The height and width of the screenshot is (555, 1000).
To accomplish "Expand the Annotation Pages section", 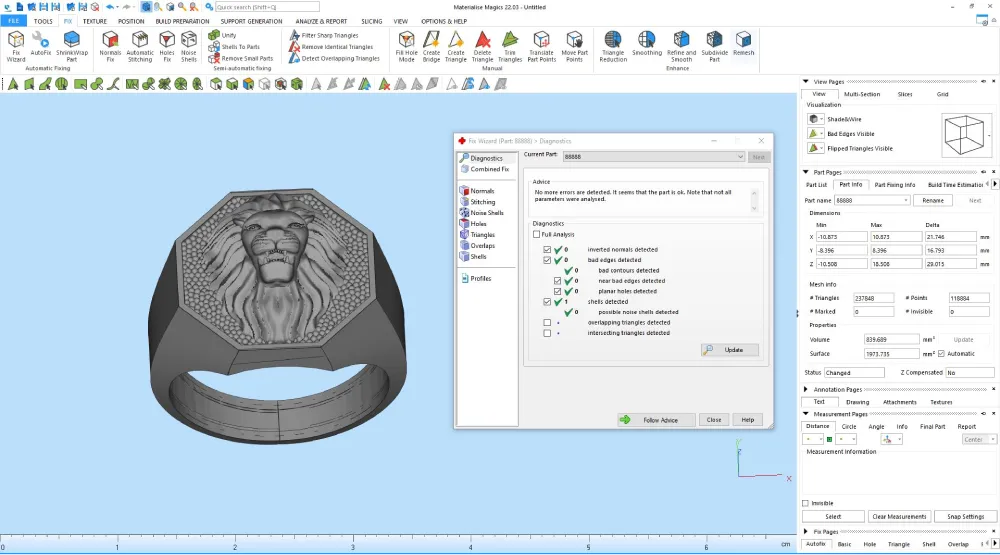I will [x=805, y=389].
